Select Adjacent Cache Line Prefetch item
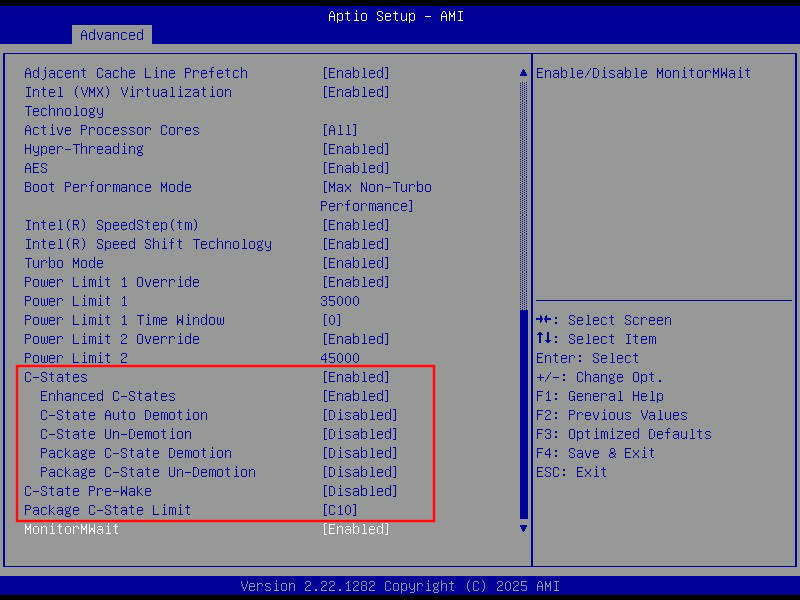The height and width of the screenshot is (600, 800). [135, 73]
